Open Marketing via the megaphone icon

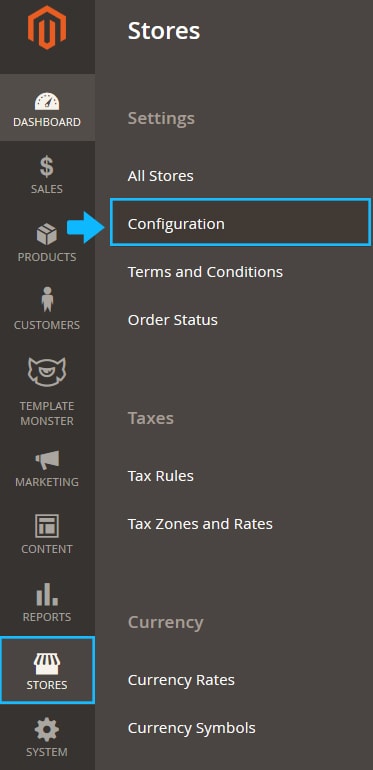point(47,460)
